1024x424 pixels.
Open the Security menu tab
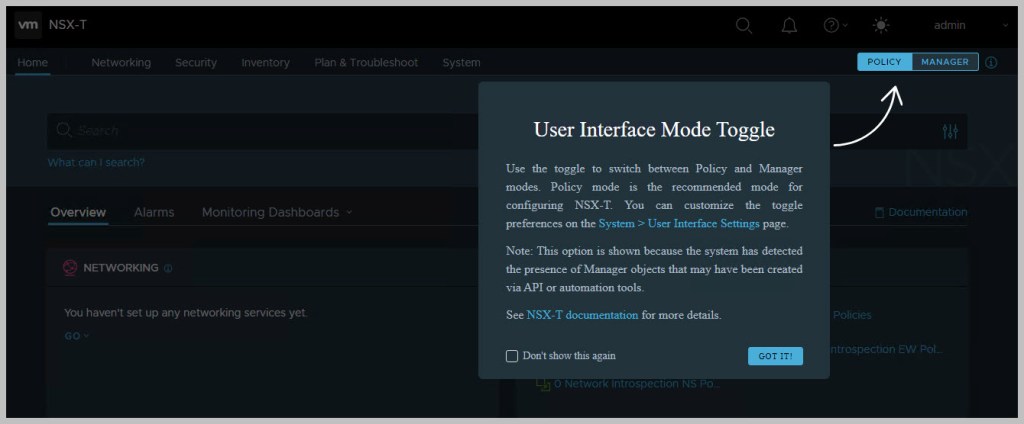click(196, 62)
